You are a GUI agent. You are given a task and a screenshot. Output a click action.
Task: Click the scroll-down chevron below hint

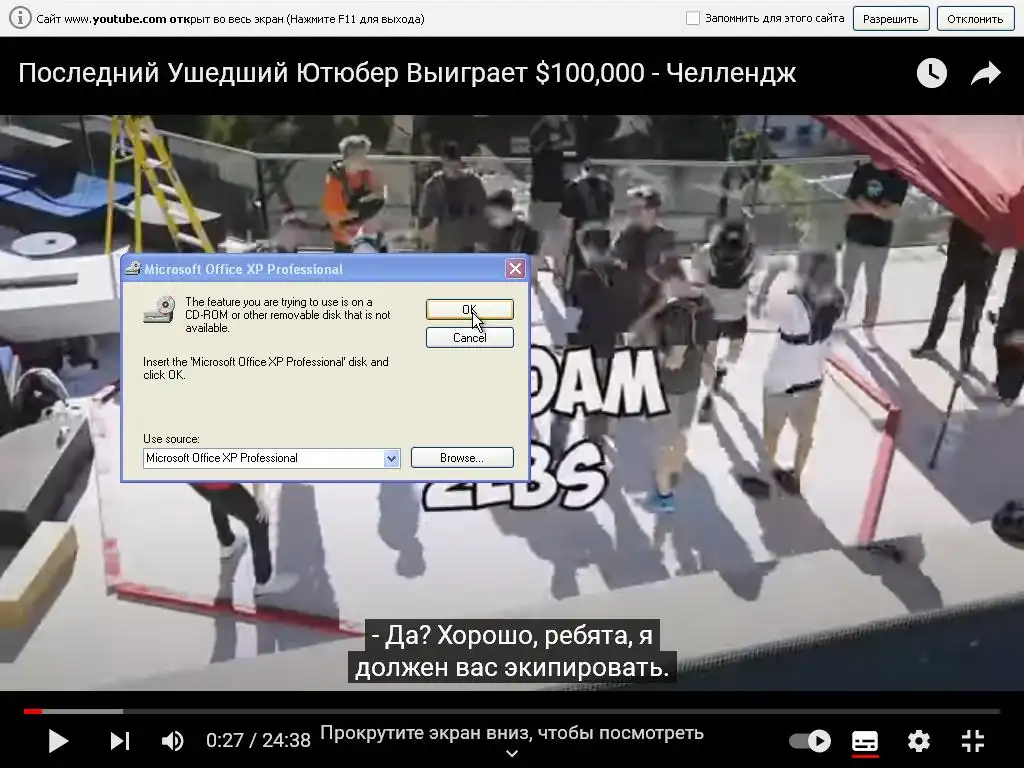(x=512, y=754)
